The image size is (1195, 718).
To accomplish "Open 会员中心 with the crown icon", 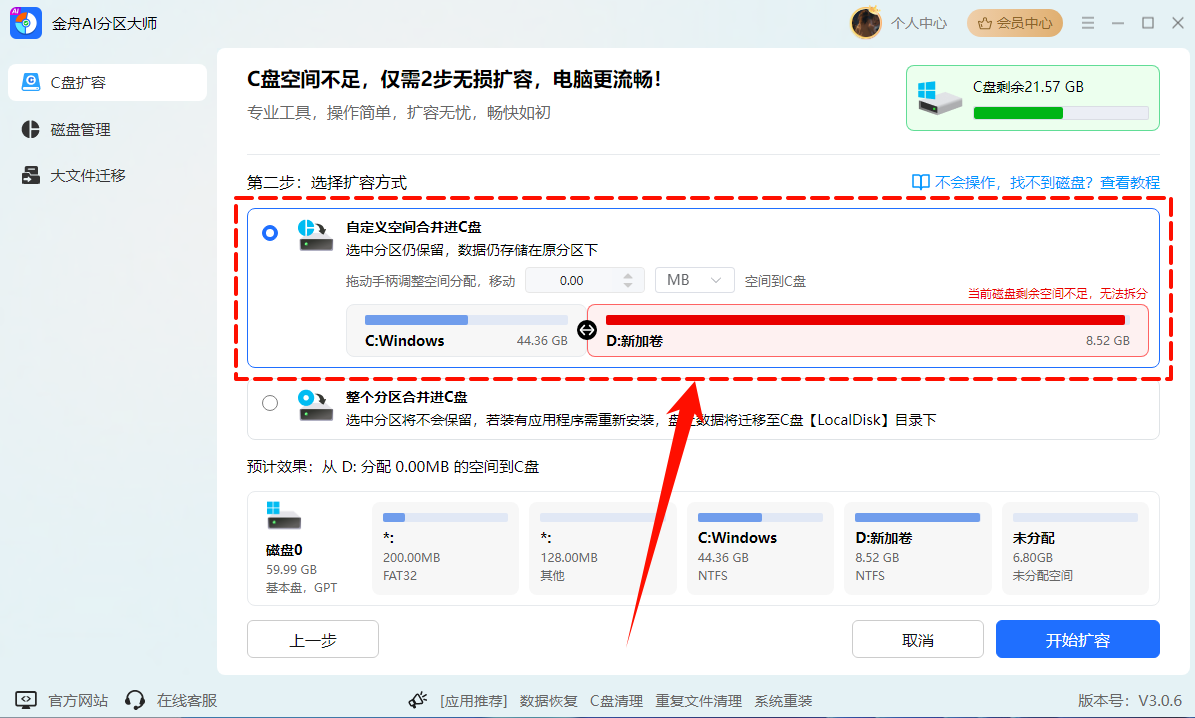I will (x=1014, y=22).
